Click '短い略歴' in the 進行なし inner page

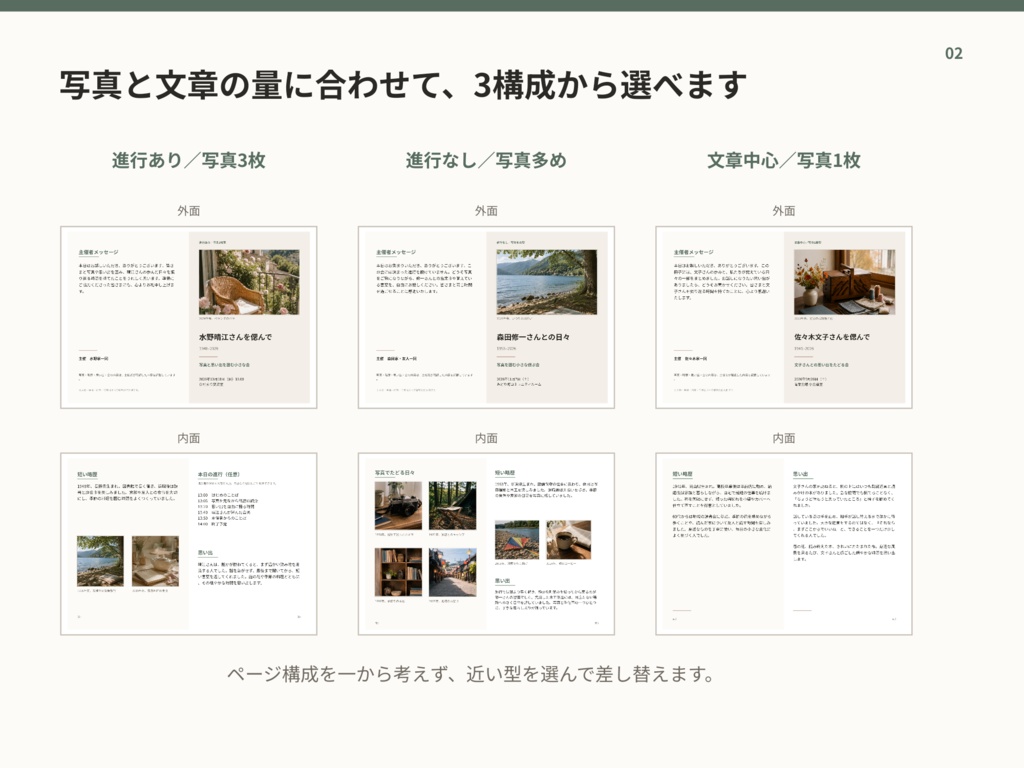point(505,472)
